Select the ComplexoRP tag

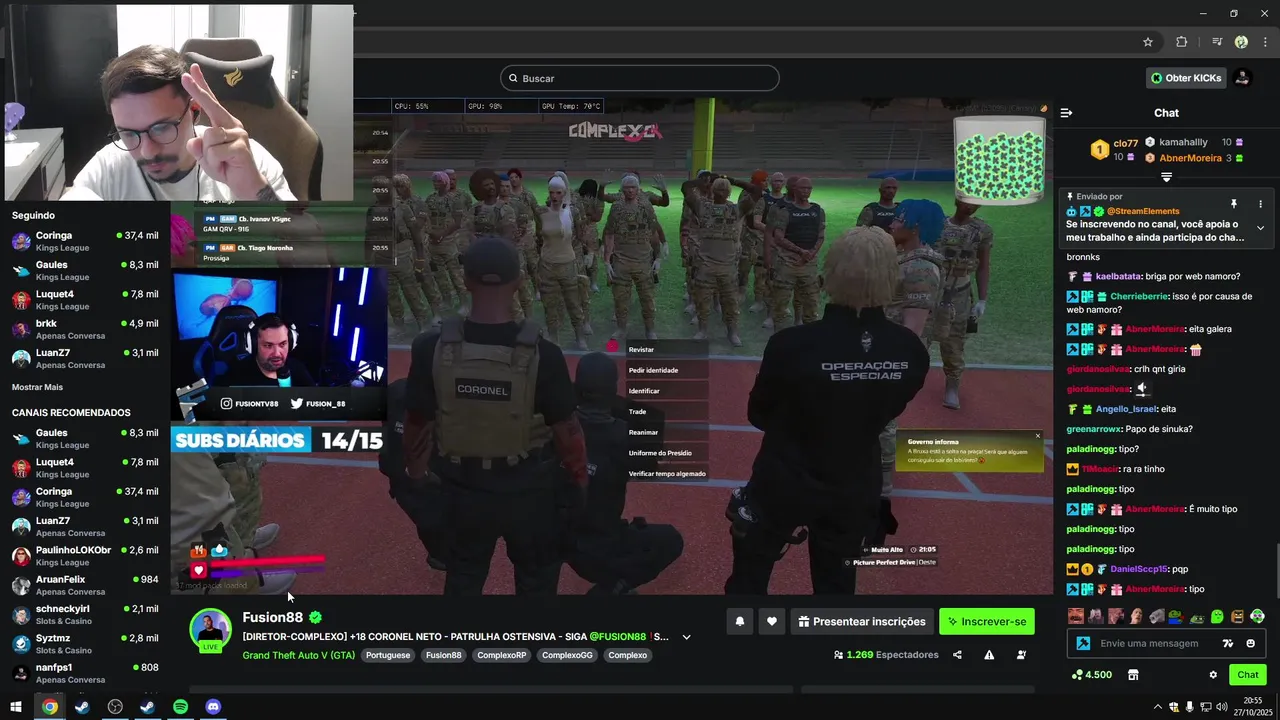tap(501, 655)
